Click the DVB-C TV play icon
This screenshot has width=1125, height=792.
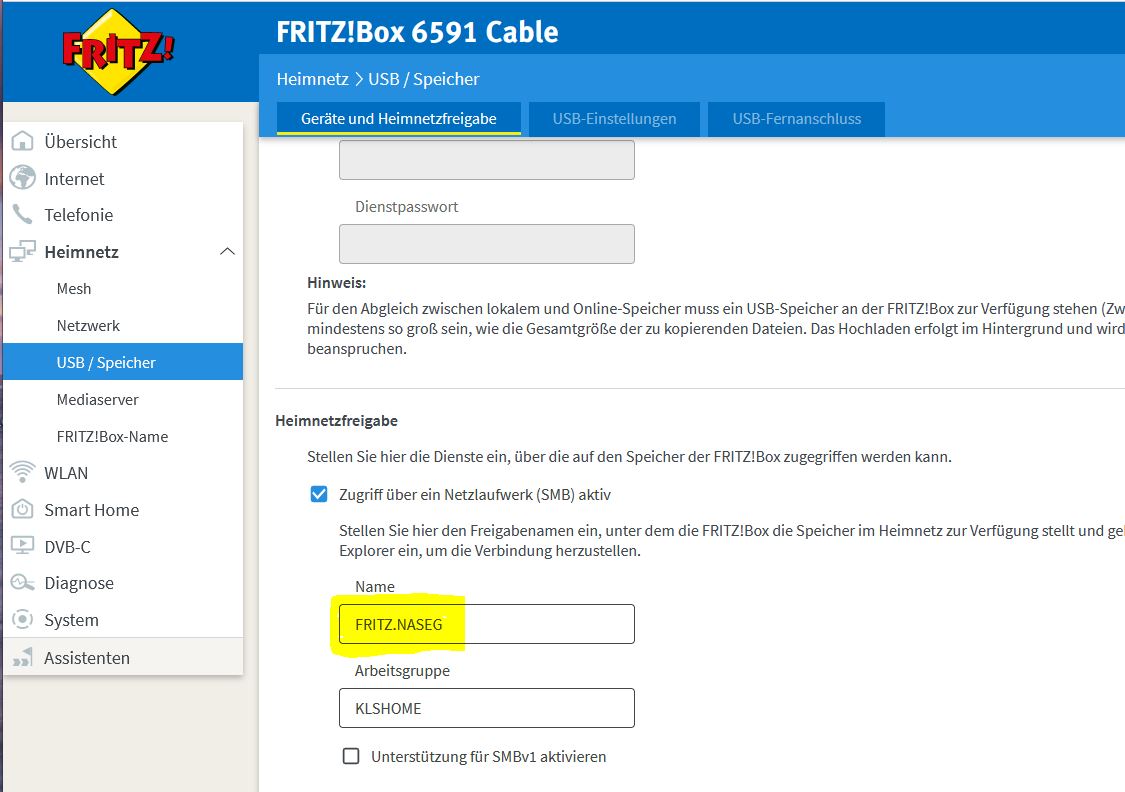(x=22, y=546)
